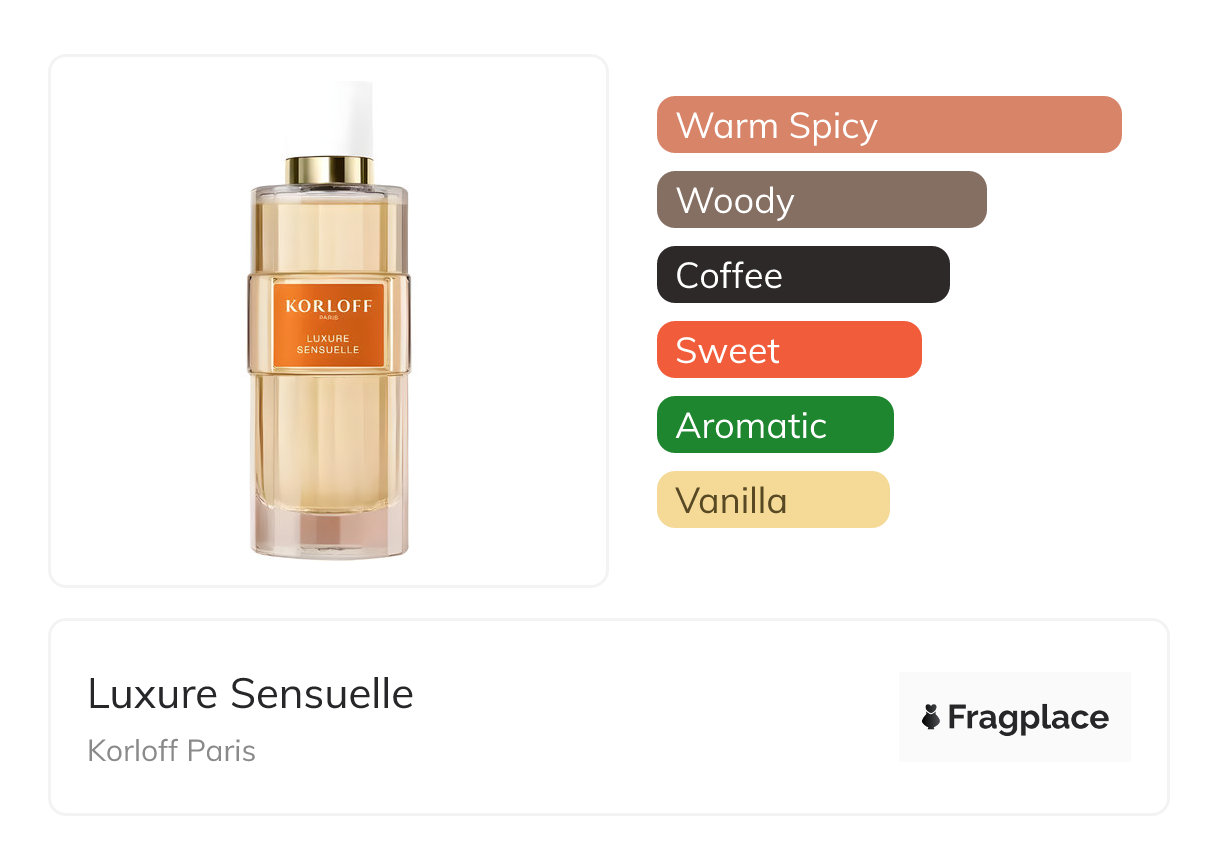Open the Korloff Paris brand link
Screen dimensions: 1218x864
(172, 750)
